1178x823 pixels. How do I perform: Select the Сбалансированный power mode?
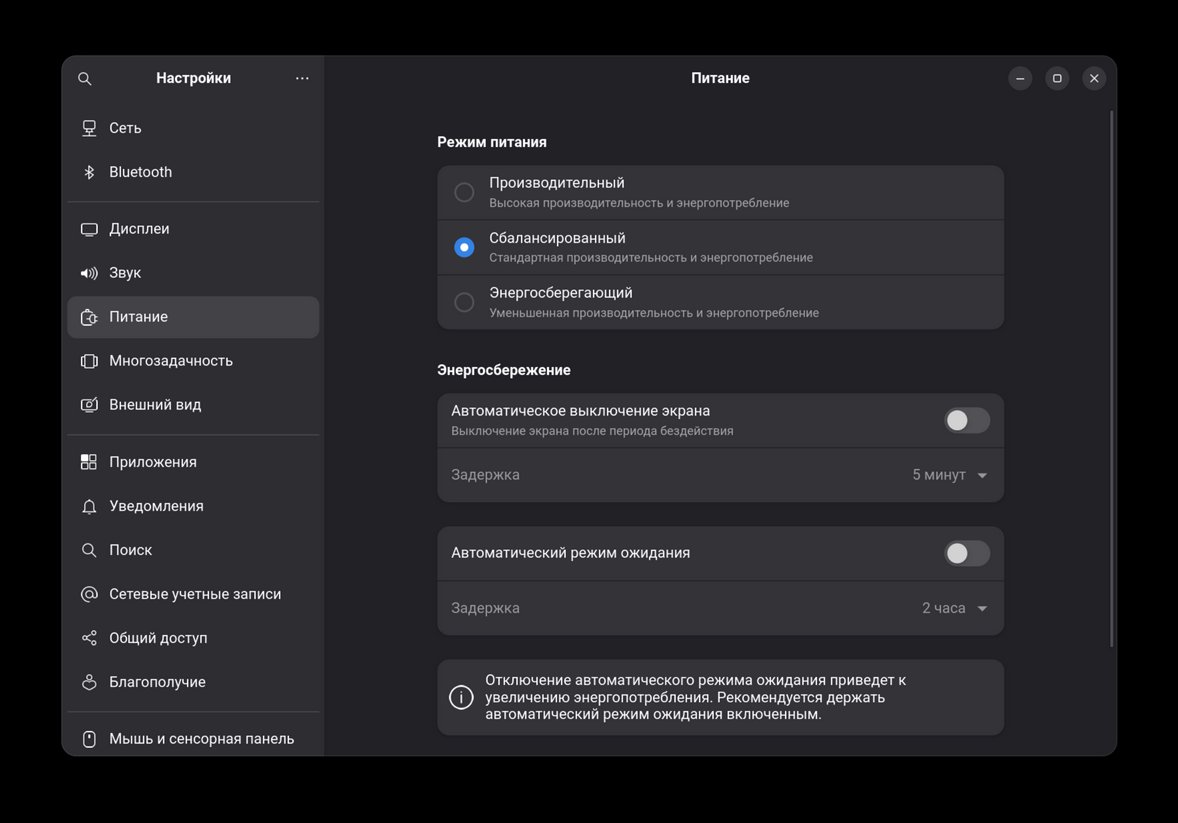coord(464,247)
